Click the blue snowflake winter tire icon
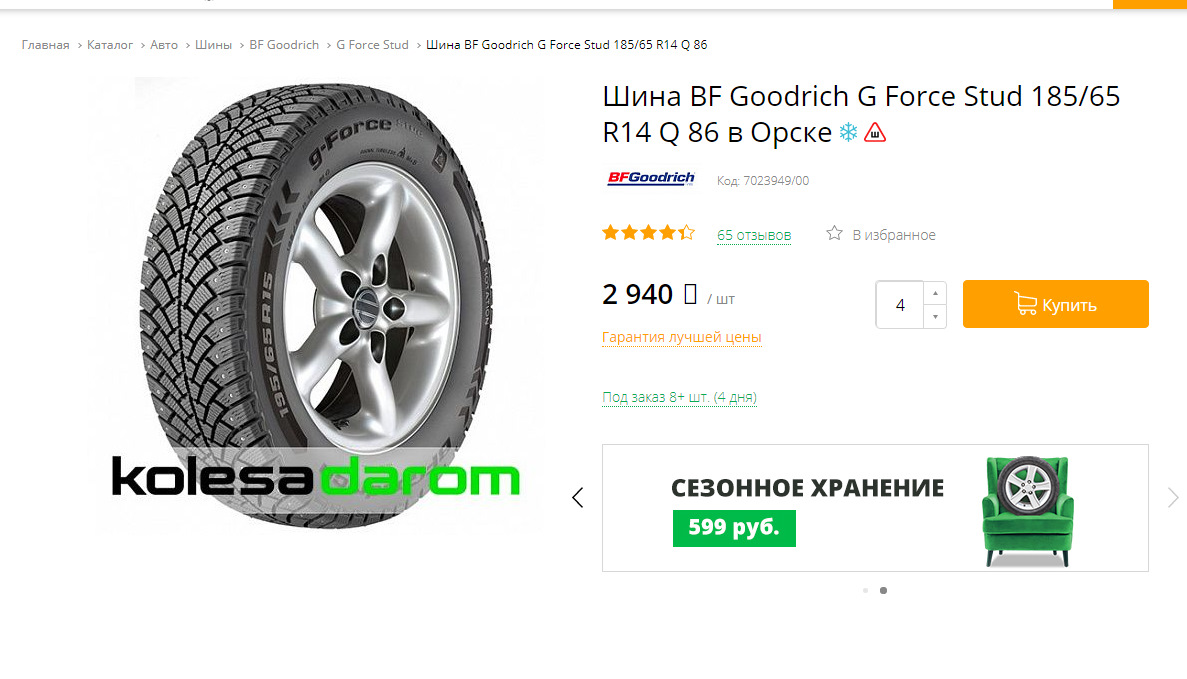 point(848,133)
